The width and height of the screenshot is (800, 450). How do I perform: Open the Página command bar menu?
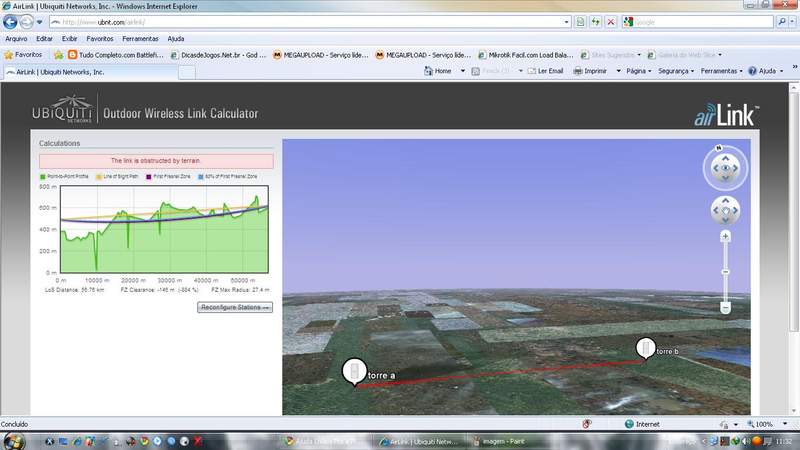[x=639, y=71]
